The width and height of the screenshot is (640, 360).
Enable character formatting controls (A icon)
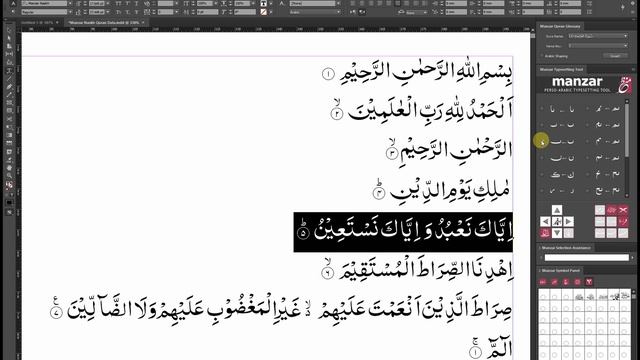coord(13,3)
